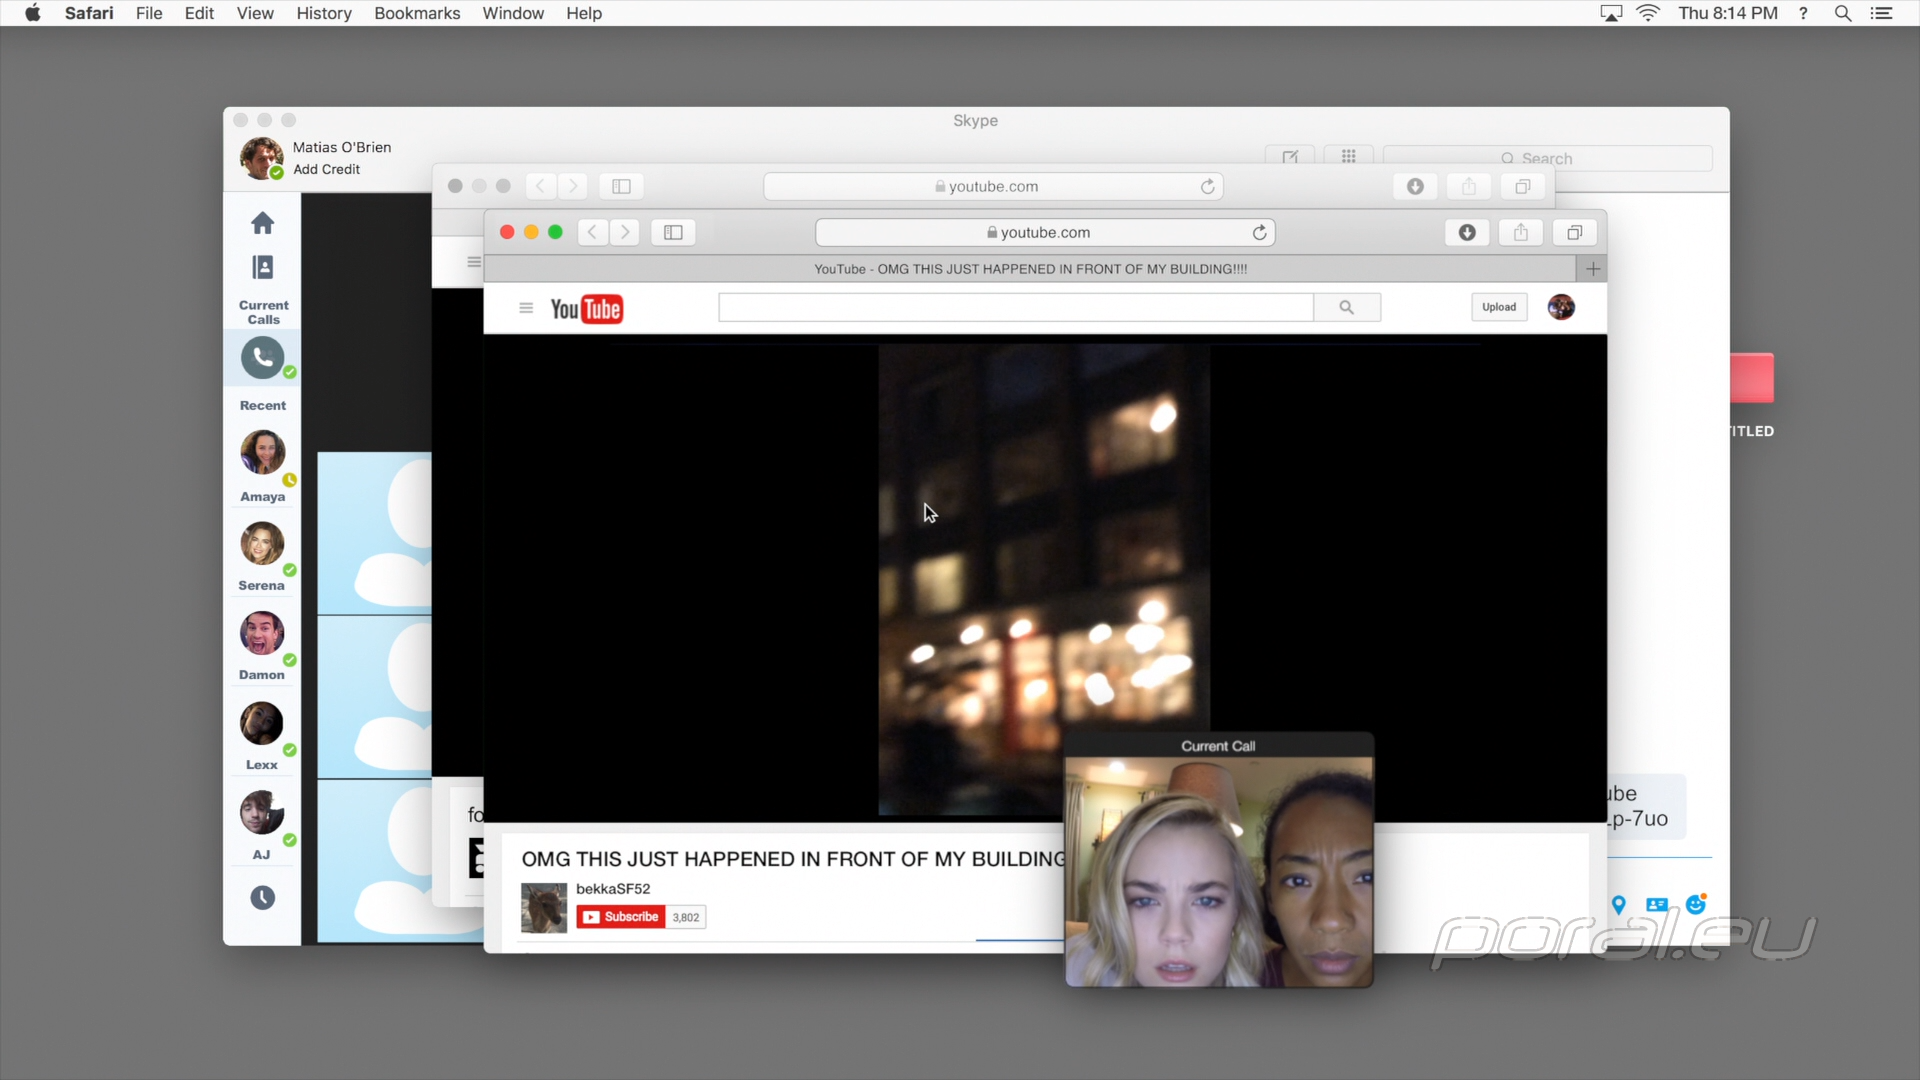Open the File menu
This screenshot has width=1920, height=1080.
[x=149, y=13]
